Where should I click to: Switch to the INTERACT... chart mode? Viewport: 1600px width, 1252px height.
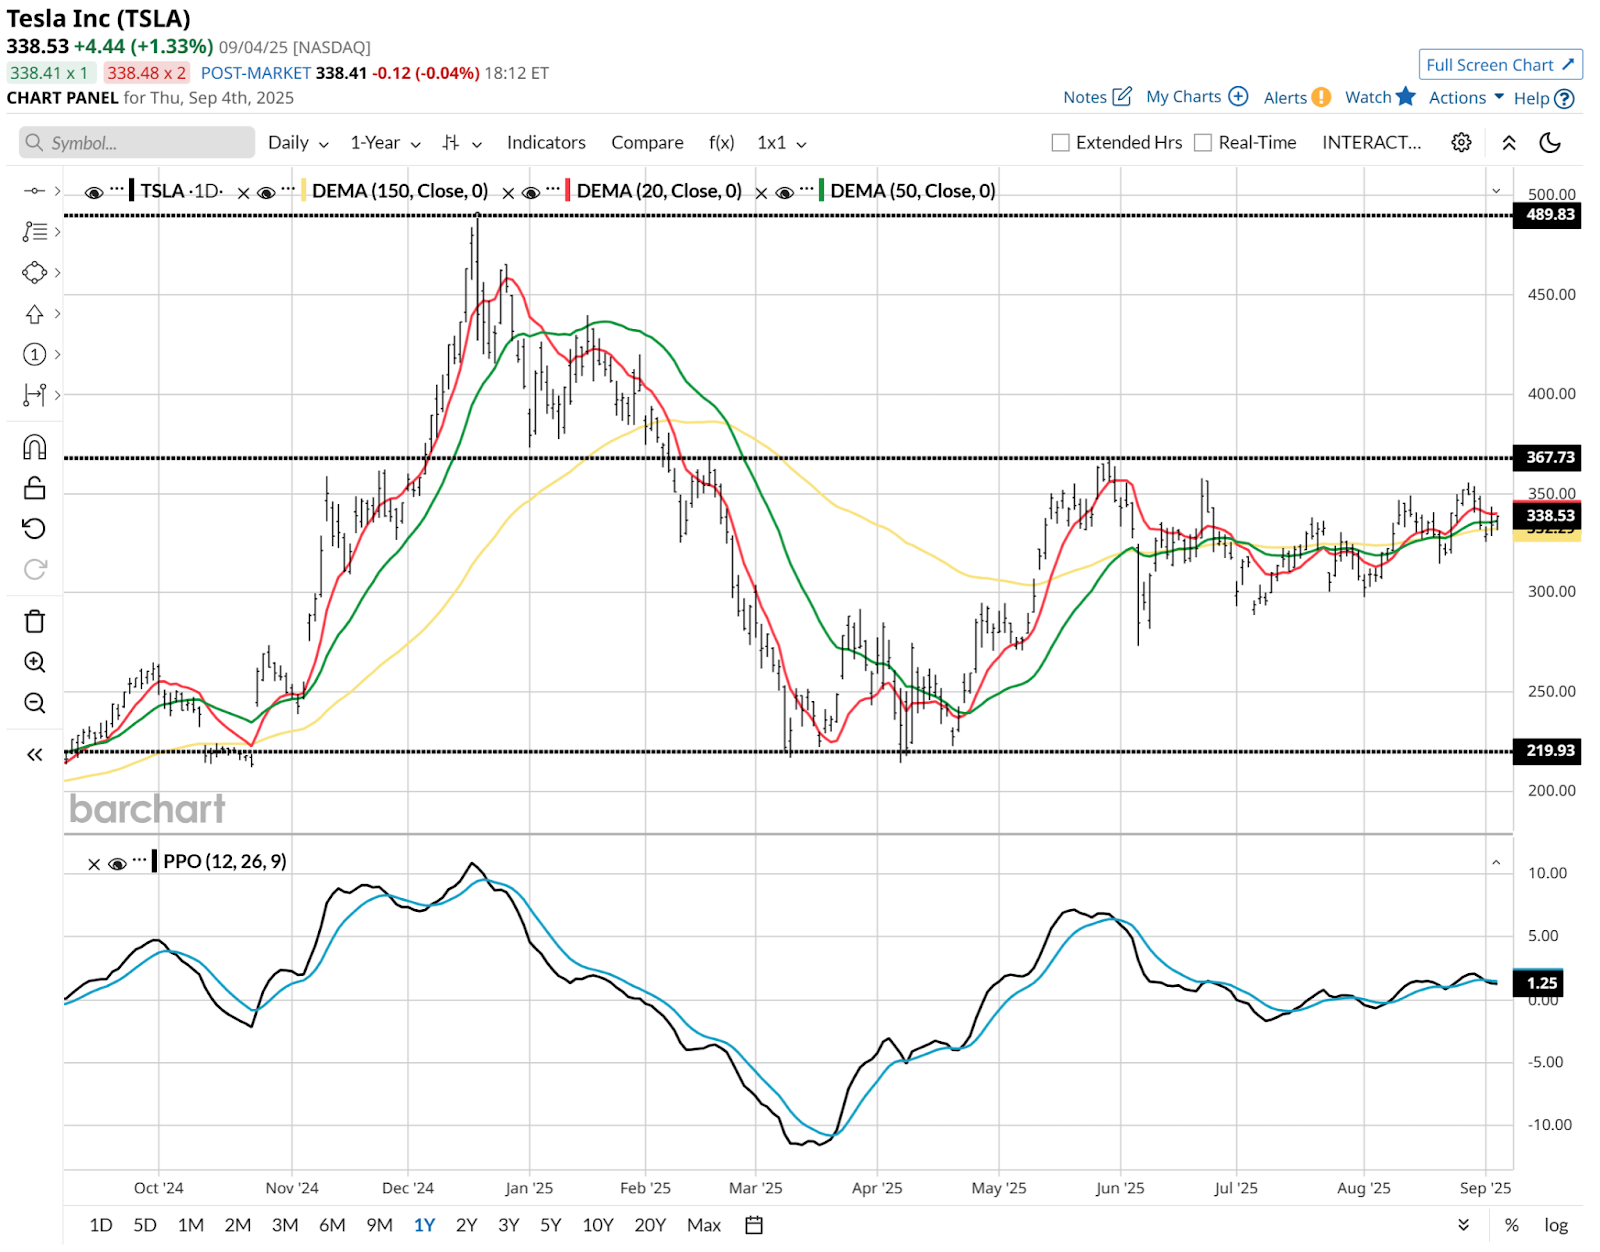1371,143
